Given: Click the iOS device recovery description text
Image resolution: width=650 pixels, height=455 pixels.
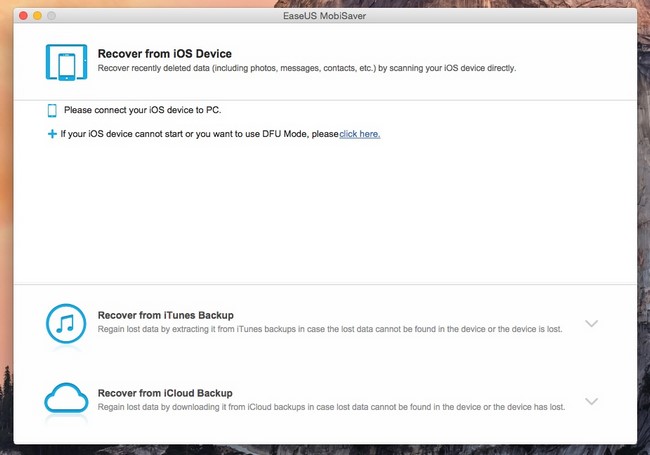Looking at the screenshot, I should coord(307,68).
